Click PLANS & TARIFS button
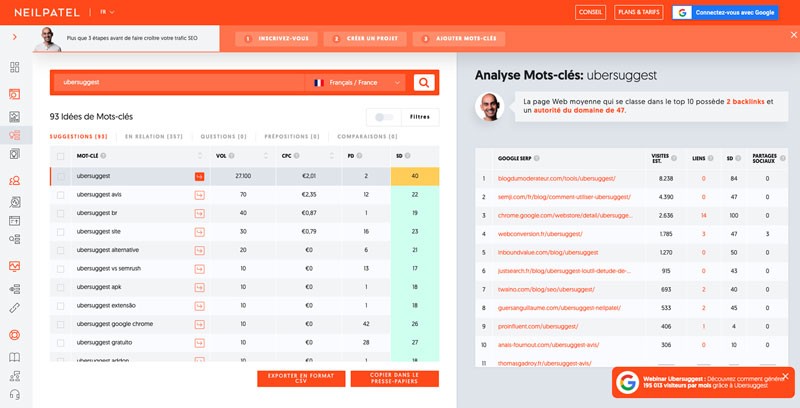This screenshot has height=408, width=800. 639,12
